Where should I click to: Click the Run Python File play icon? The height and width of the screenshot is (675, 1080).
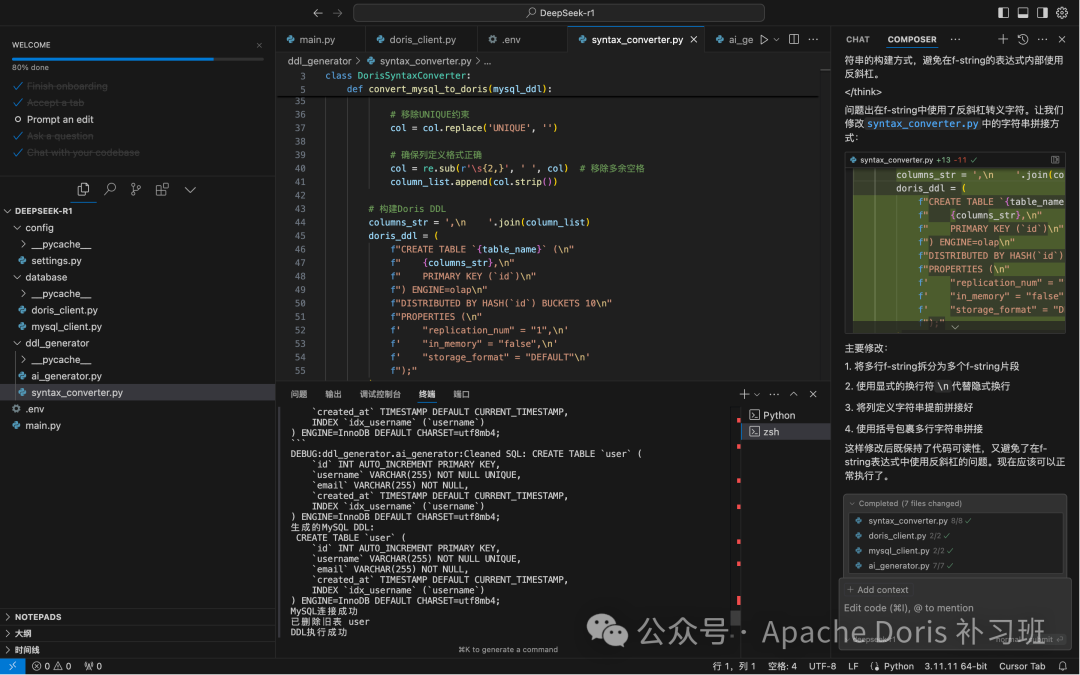[x=764, y=40]
